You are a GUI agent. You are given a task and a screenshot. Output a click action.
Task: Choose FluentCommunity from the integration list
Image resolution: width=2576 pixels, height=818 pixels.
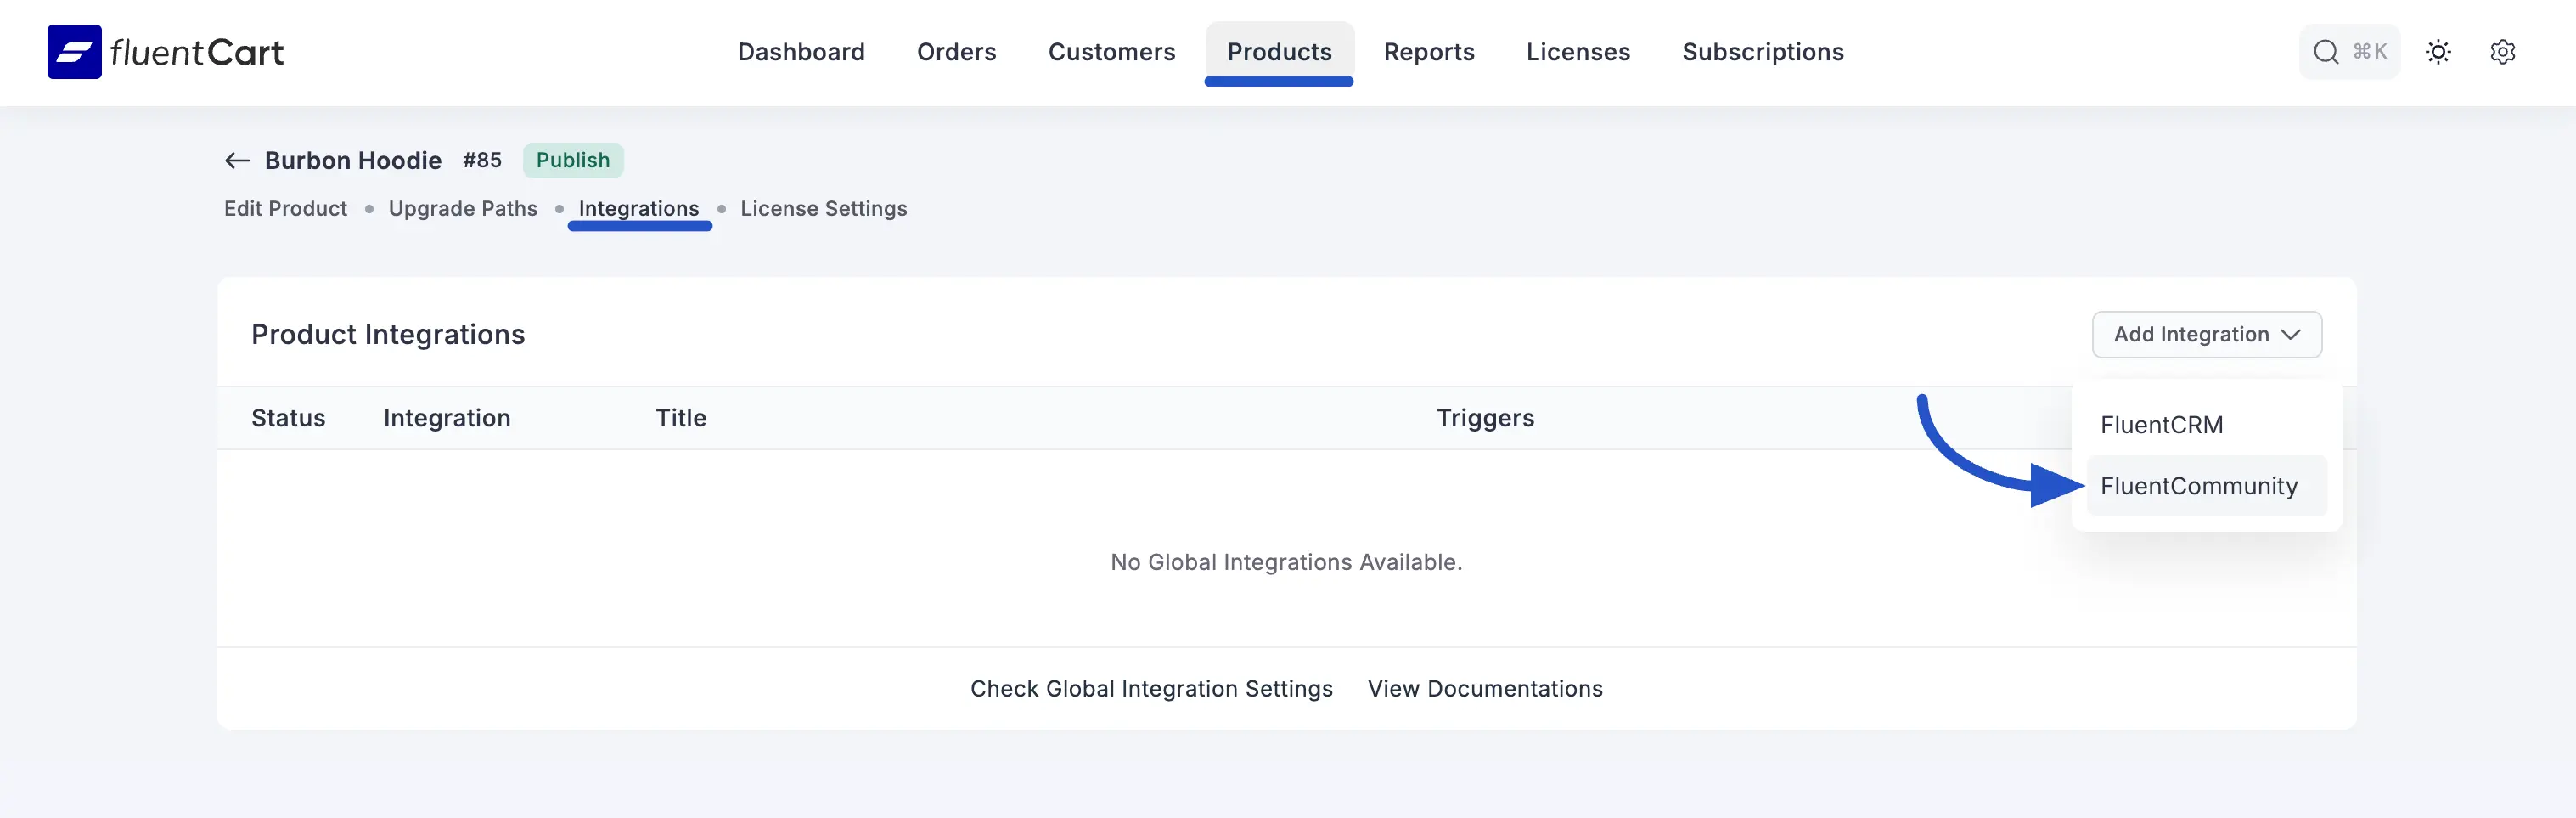coord(2198,486)
